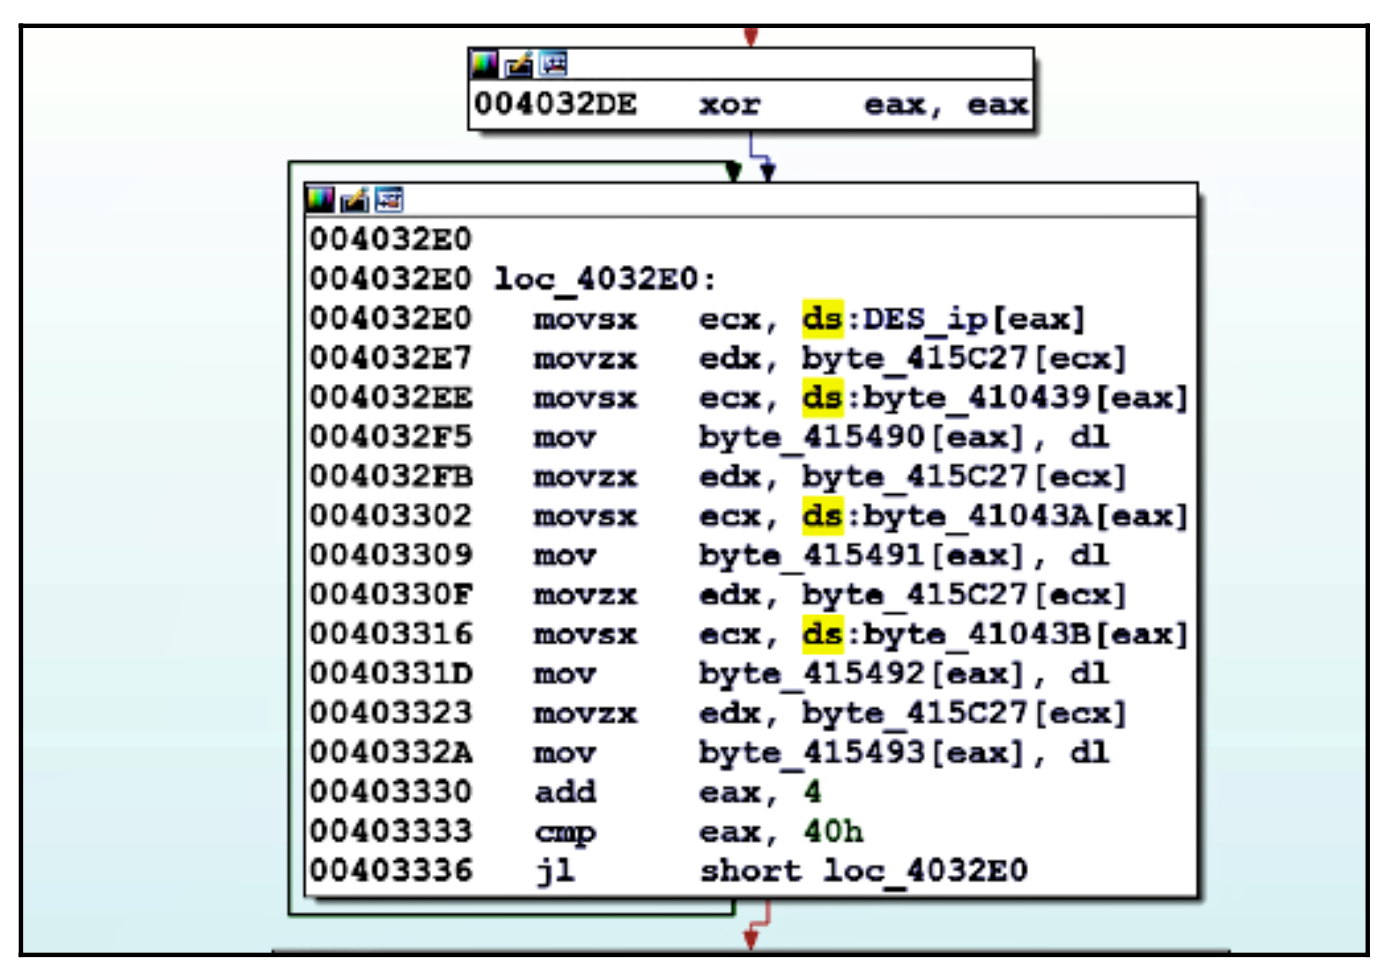Click the graph icon in the xor block header
The image size is (1392, 964).
(553, 64)
